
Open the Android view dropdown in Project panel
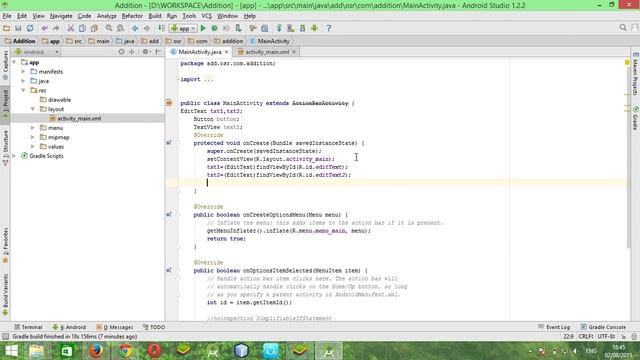tap(37, 52)
